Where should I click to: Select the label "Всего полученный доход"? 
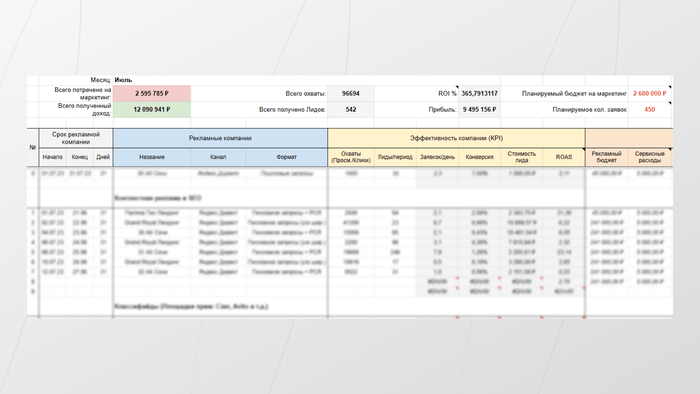[84, 110]
